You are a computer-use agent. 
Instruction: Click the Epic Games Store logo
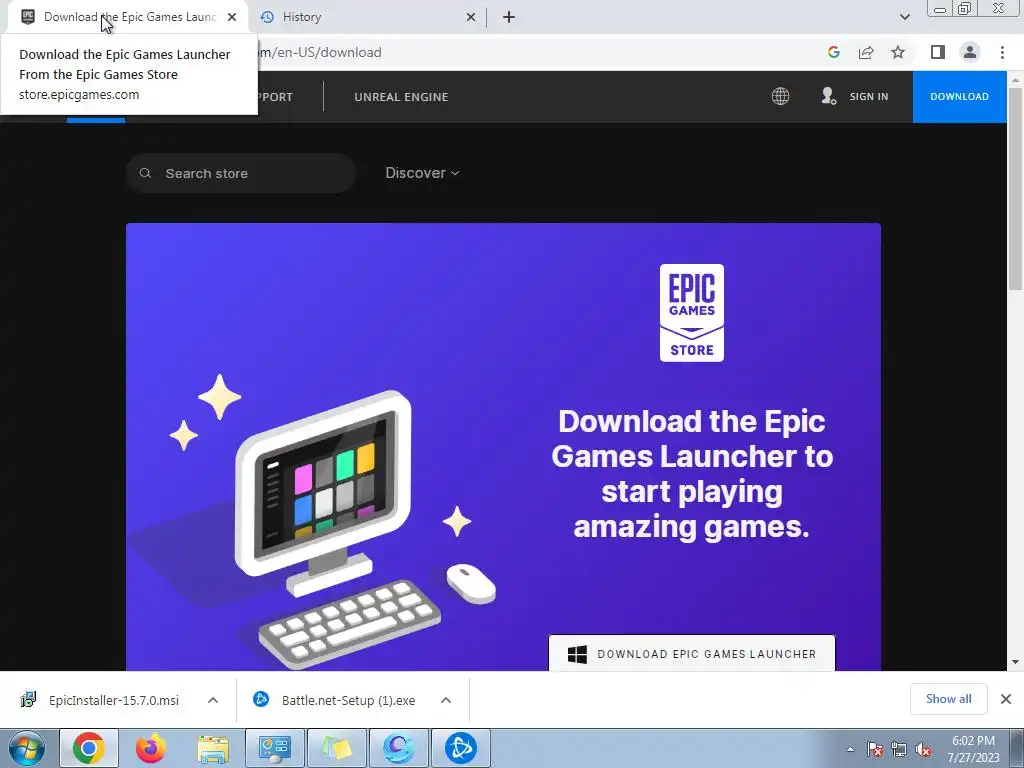[x=692, y=313]
